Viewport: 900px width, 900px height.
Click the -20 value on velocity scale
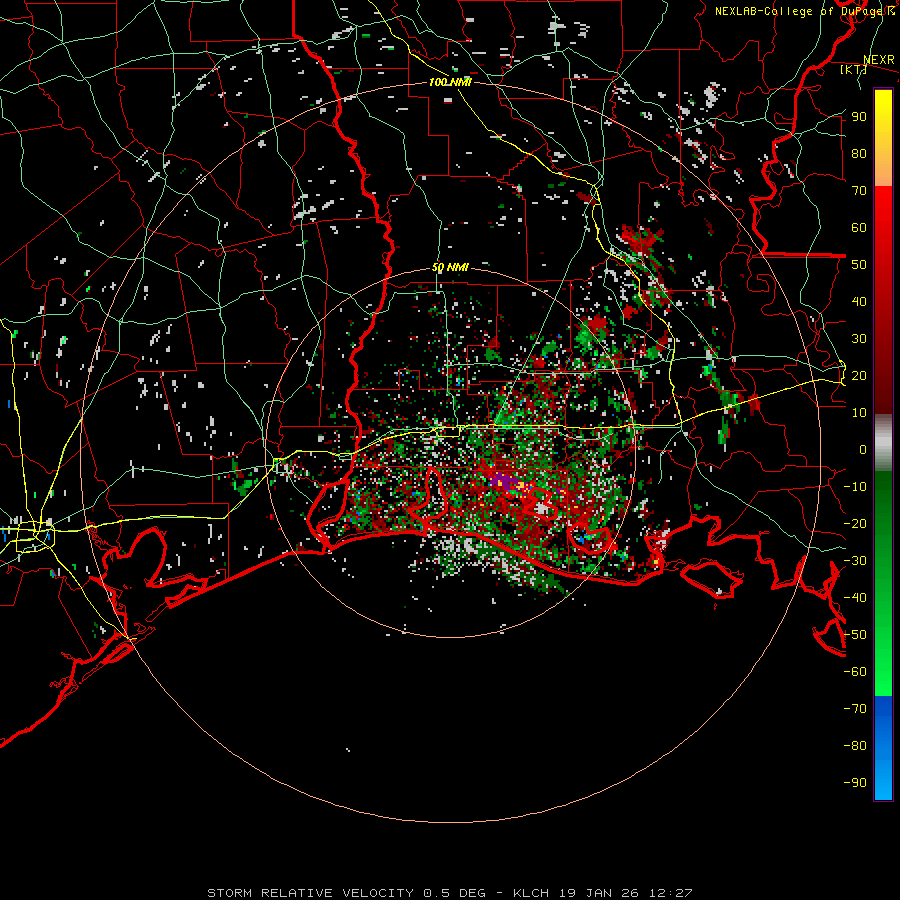coord(855,523)
